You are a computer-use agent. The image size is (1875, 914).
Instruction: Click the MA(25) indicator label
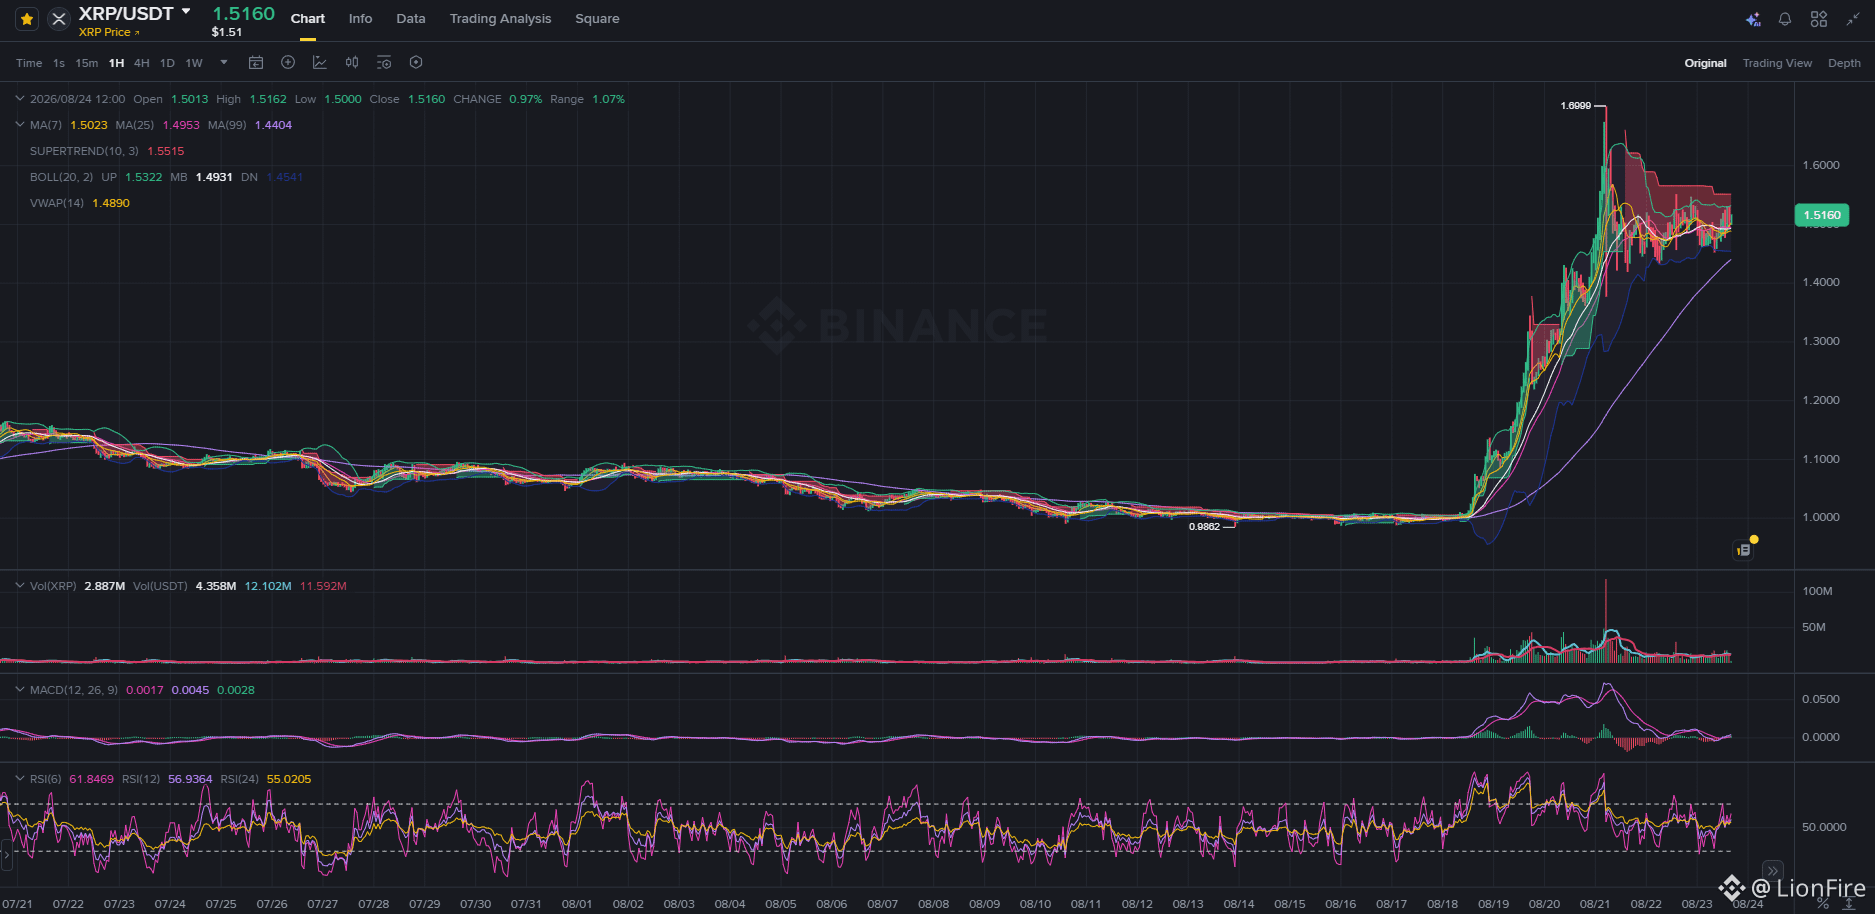[x=135, y=125]
